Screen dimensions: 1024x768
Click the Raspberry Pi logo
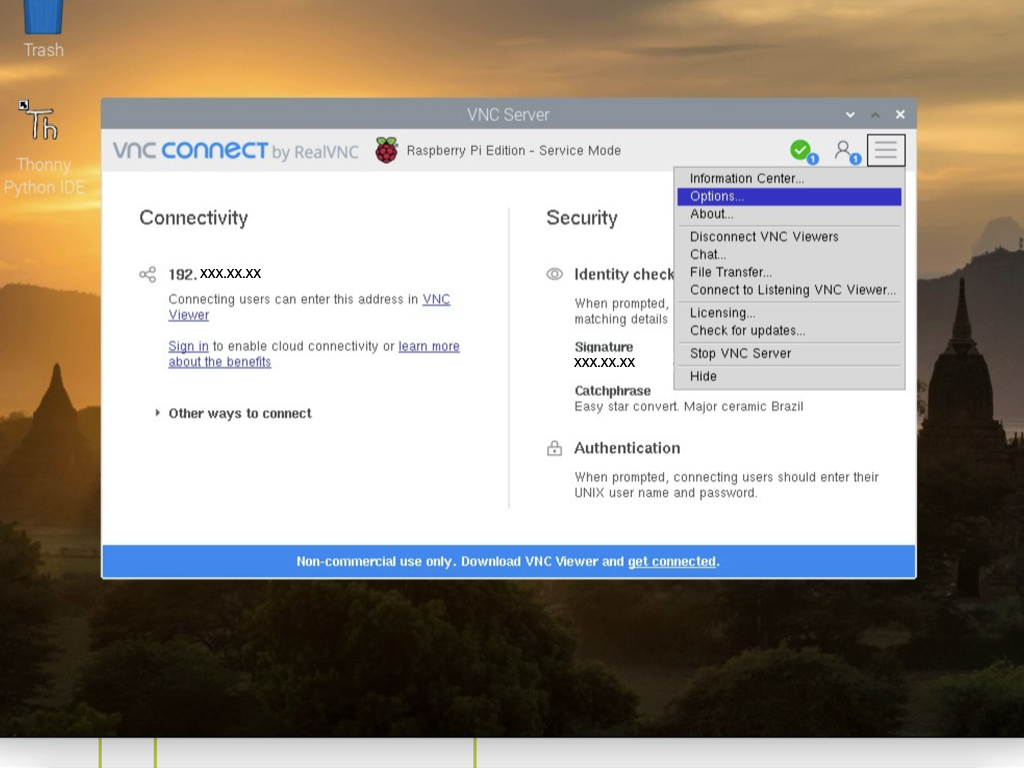(x=386, y=150)
